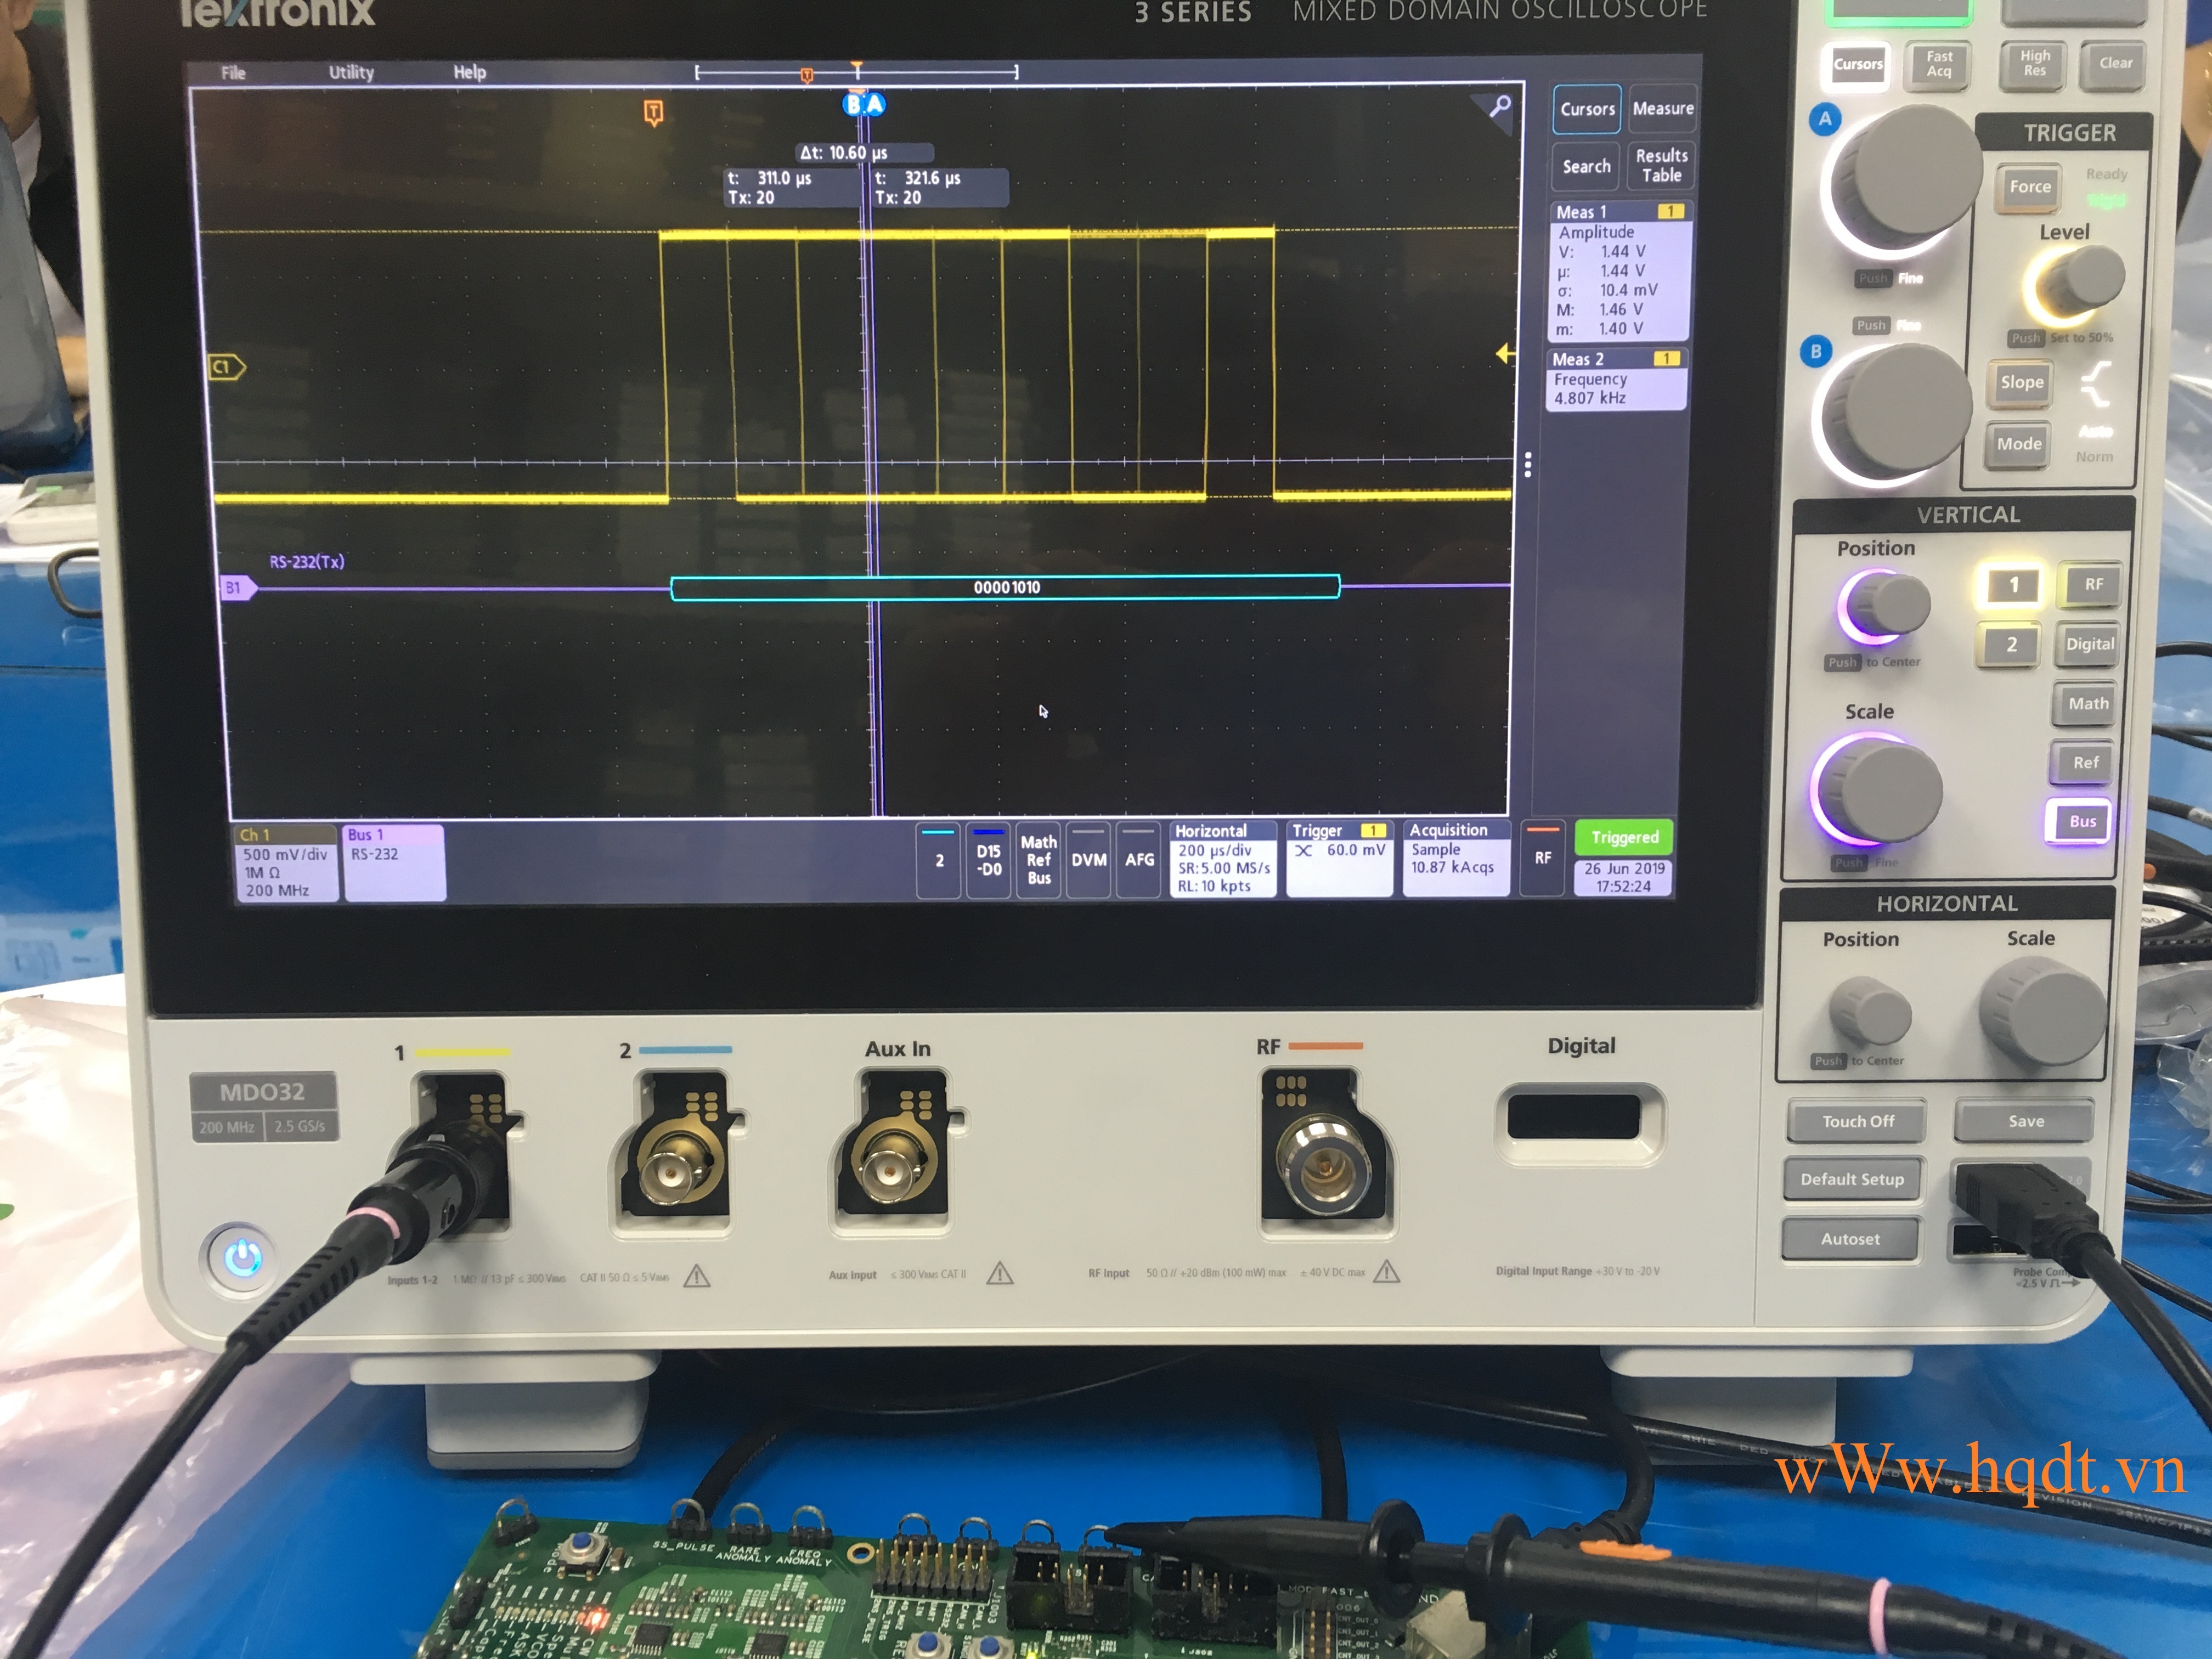2212x1659 pixels.
Task: Click the illuminated front-panel Bus button
Action: 2081,822
